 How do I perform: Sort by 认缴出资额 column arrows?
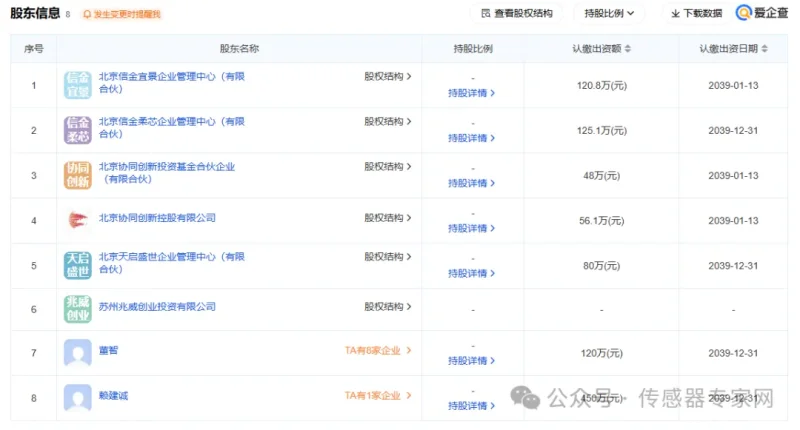click(x=628, y=48)
